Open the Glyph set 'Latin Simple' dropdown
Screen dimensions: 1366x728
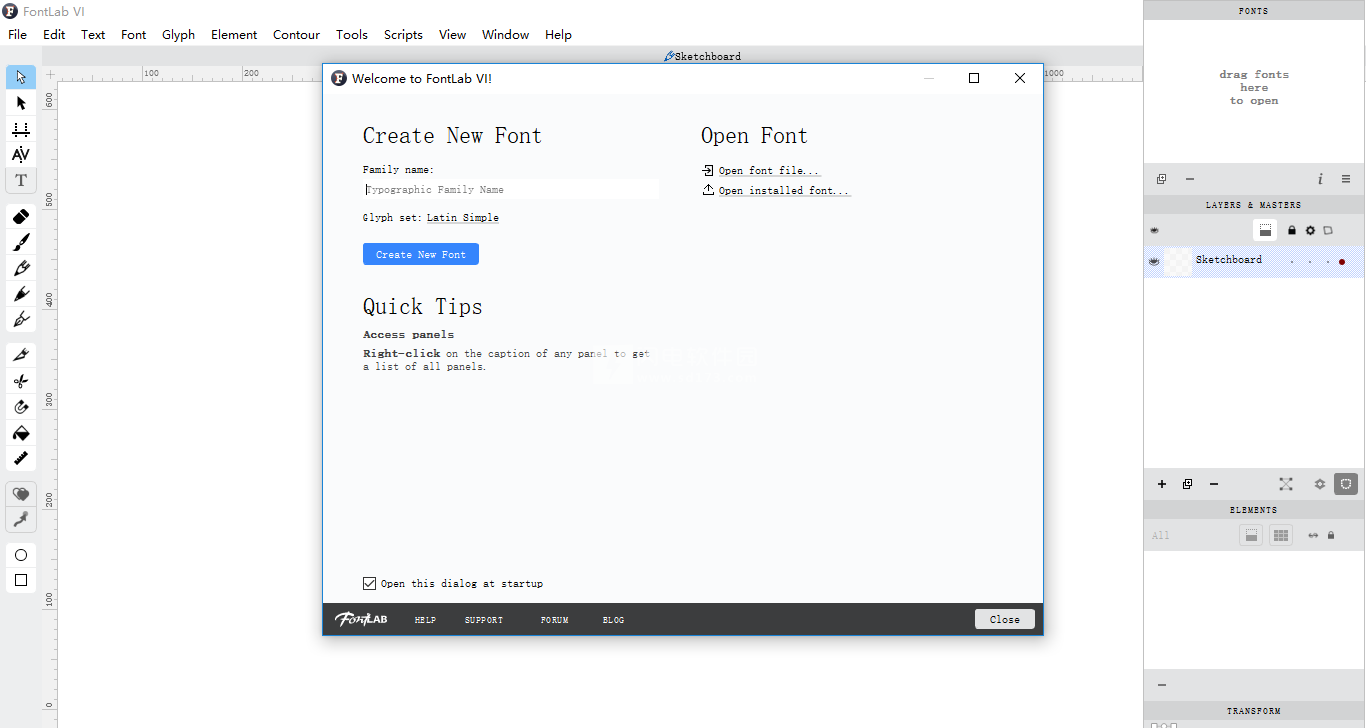[x=463, y=218]
